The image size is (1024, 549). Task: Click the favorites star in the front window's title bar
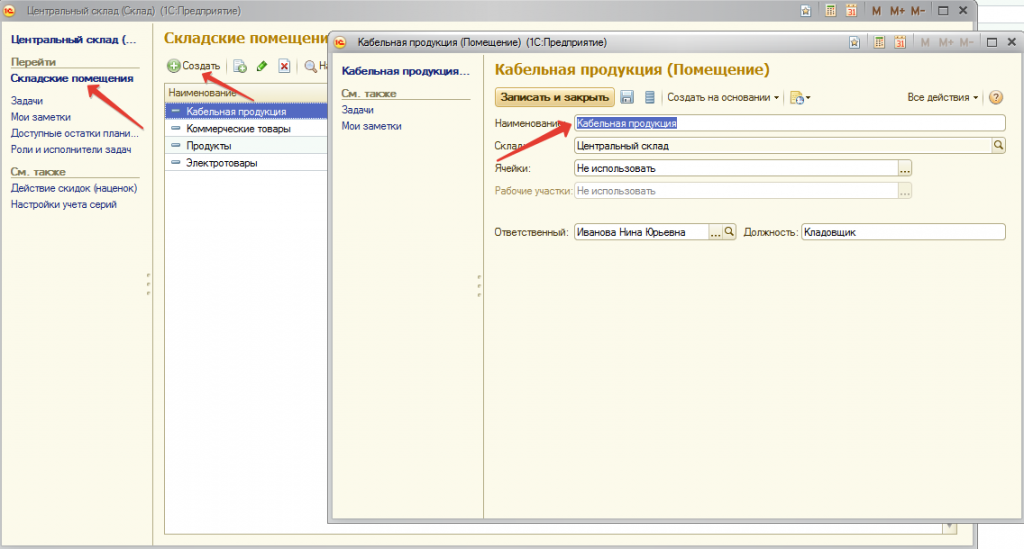(854, 43)
